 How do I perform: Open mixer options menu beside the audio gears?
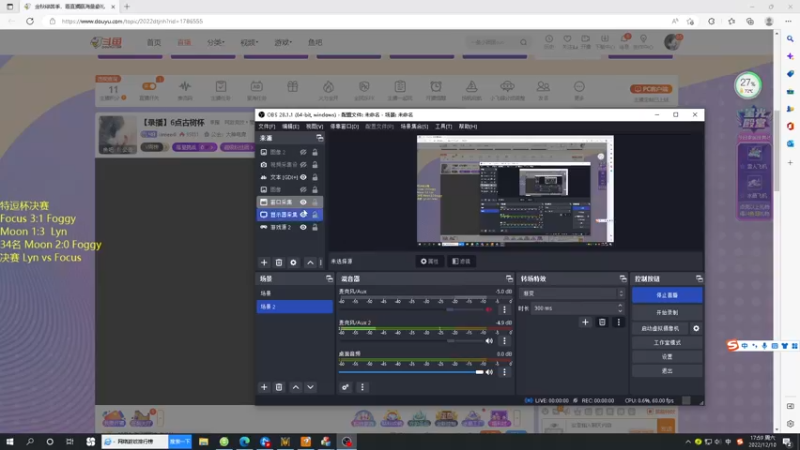click(x=362, y=387)
